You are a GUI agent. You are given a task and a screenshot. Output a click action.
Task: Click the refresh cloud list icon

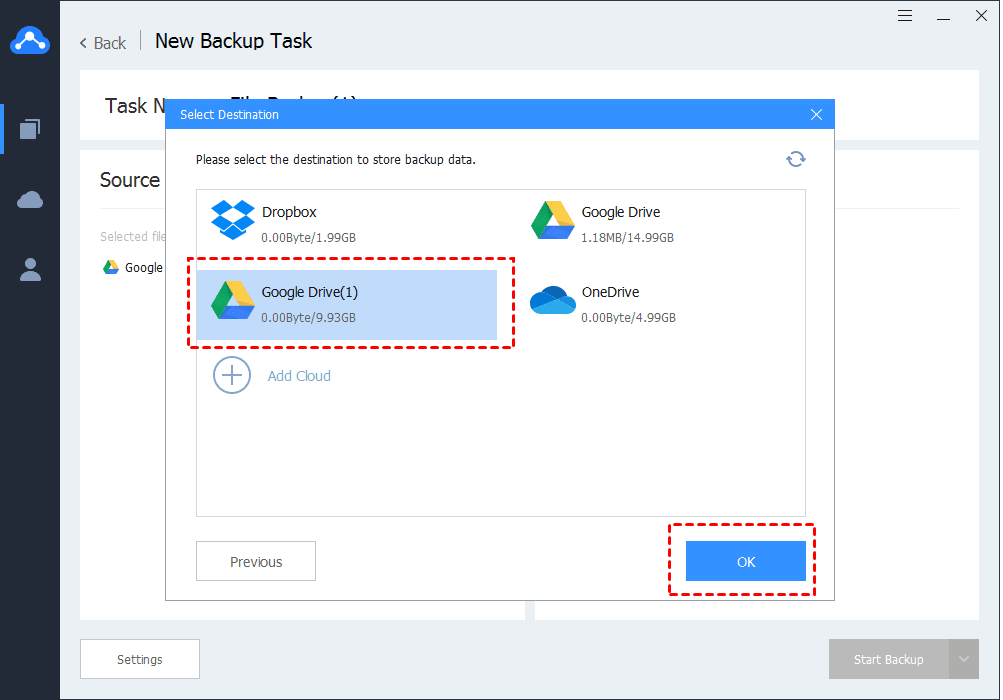[795, 159]
